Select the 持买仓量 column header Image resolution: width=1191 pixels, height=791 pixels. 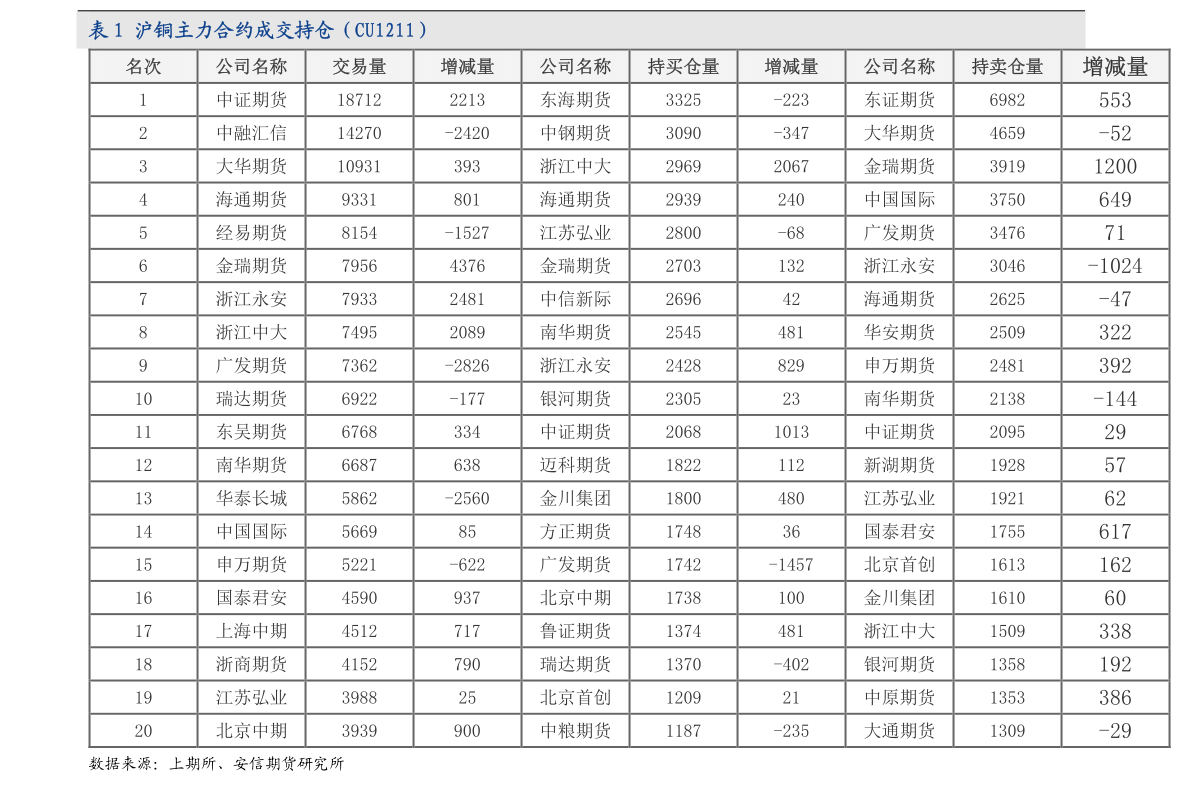[x=683, y=66]
